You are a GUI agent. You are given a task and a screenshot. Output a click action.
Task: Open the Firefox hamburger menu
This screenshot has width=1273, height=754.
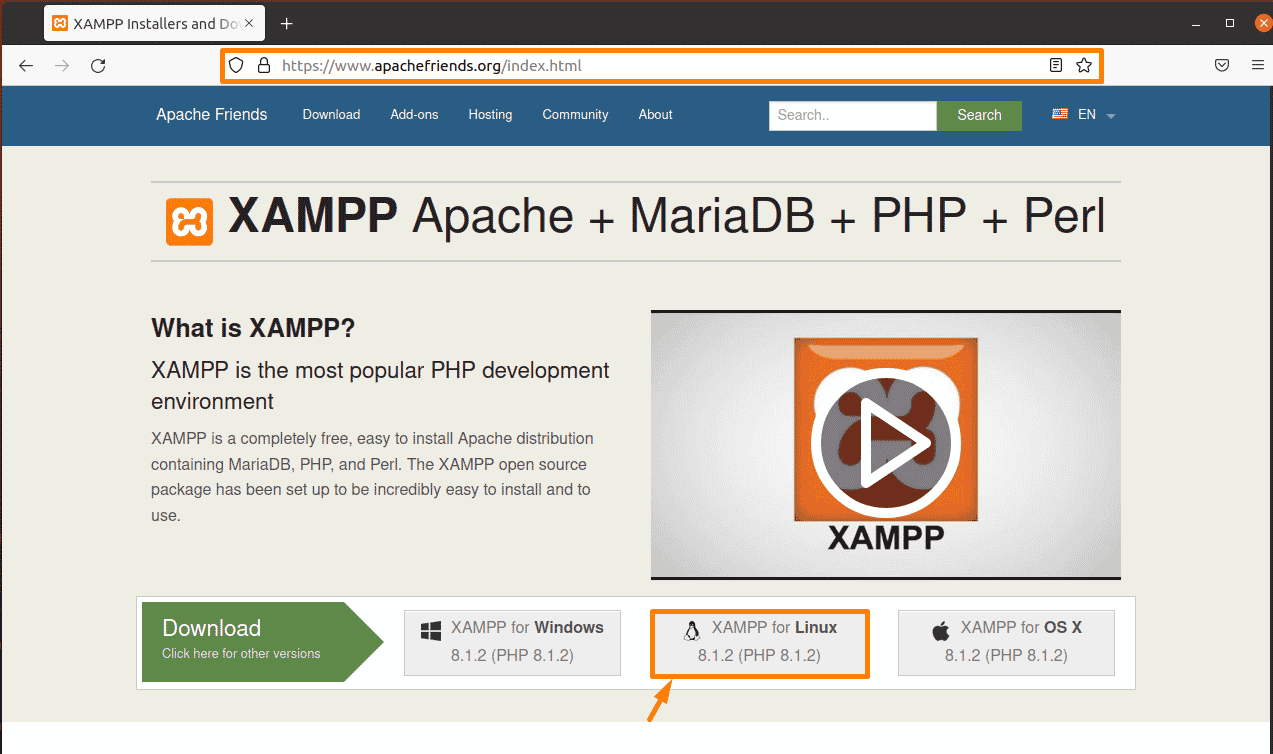tap(1257, 66)
